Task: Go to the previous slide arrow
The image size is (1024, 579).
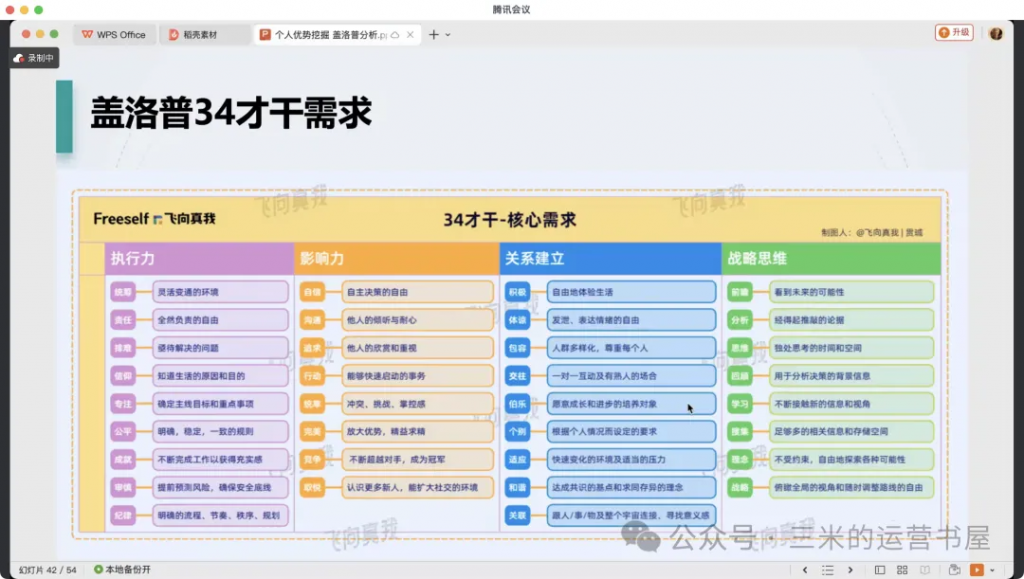Action: tap(805, 570)
